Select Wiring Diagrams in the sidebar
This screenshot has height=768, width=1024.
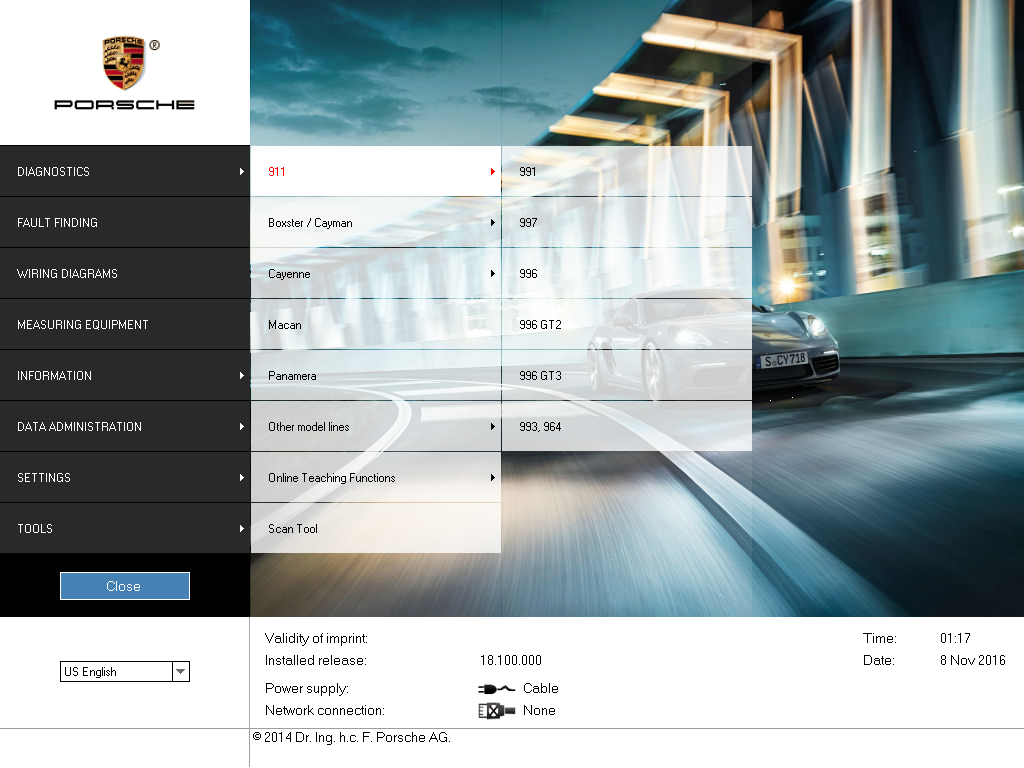tap(124, 274)
